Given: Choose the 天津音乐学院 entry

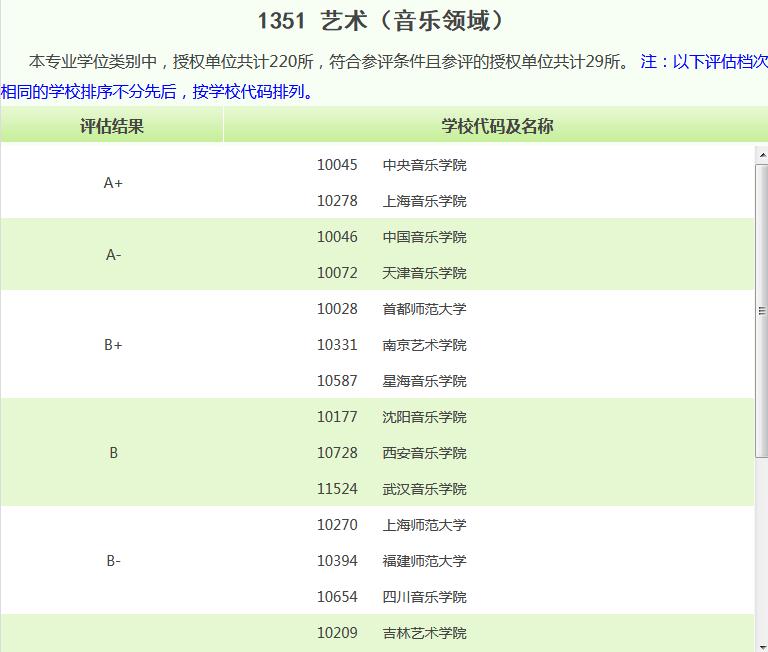Looking at the screenshot, I should coord(424,273).
